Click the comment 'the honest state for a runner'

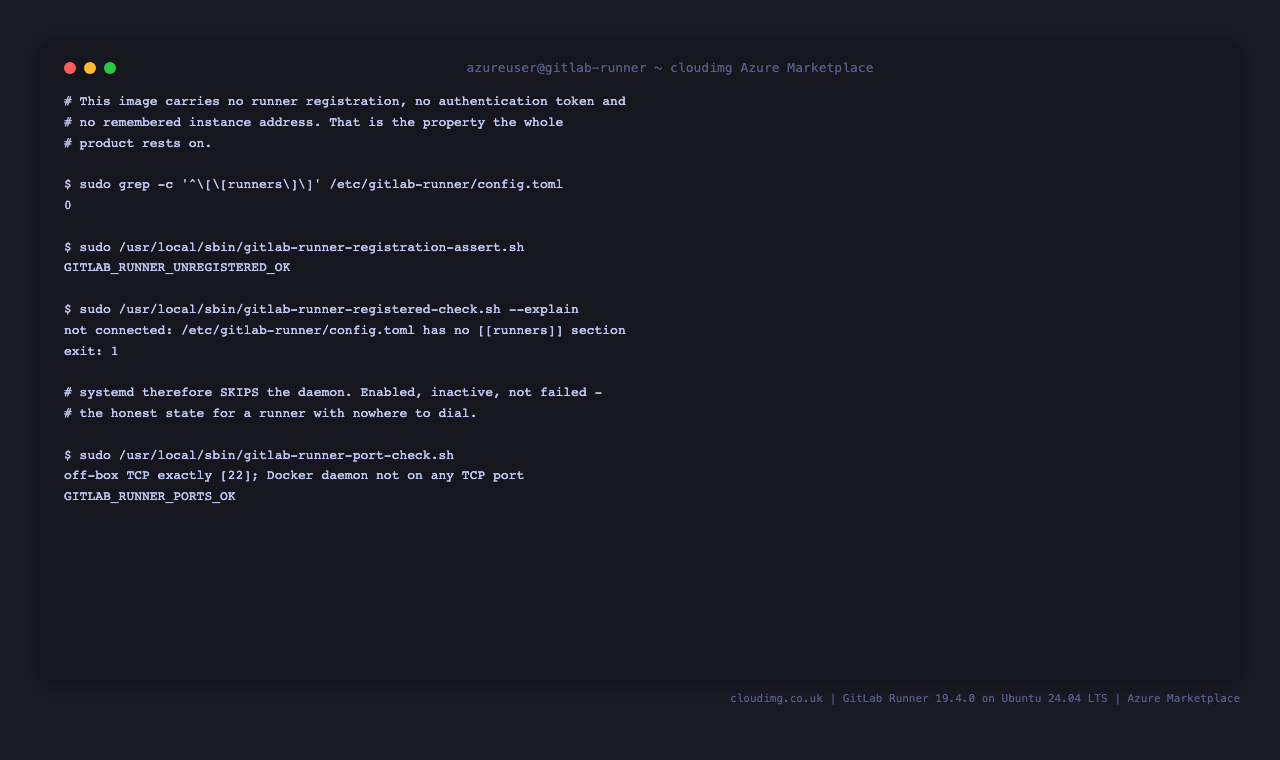pos(271,413)
